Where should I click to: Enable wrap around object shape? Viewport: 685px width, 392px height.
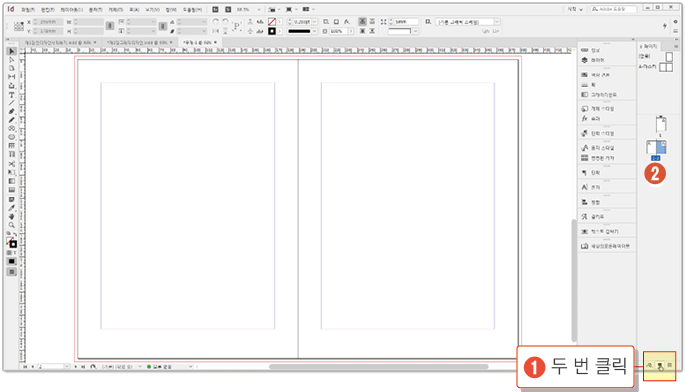[362, 31]
